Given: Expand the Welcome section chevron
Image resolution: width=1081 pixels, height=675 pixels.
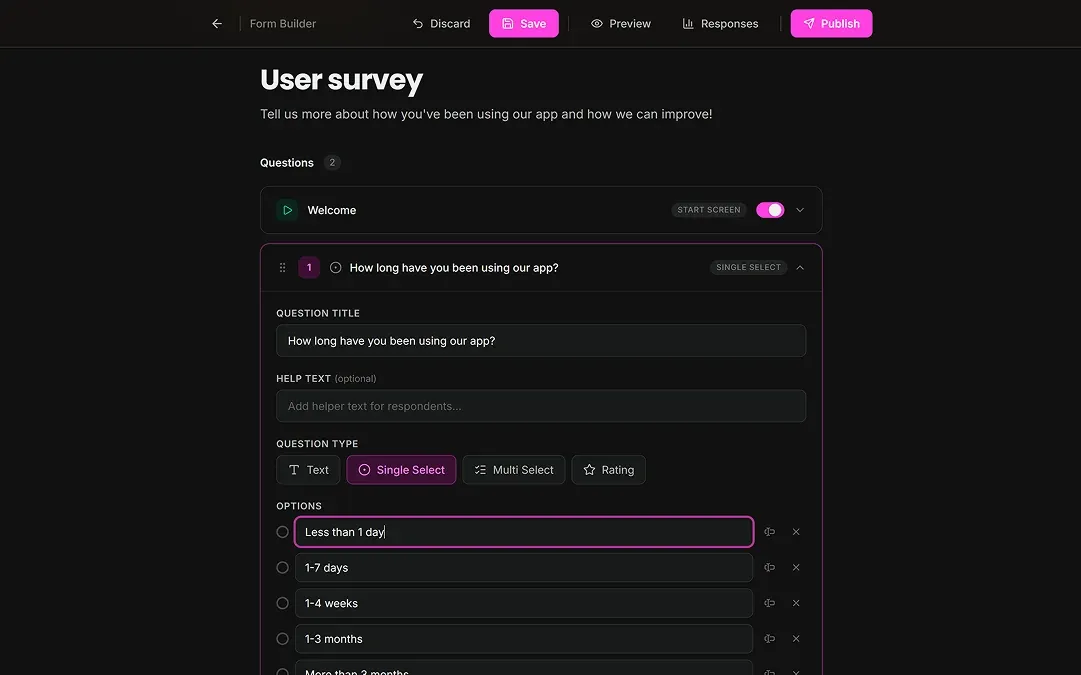Looking at the screenshot, I should [799, 209].
